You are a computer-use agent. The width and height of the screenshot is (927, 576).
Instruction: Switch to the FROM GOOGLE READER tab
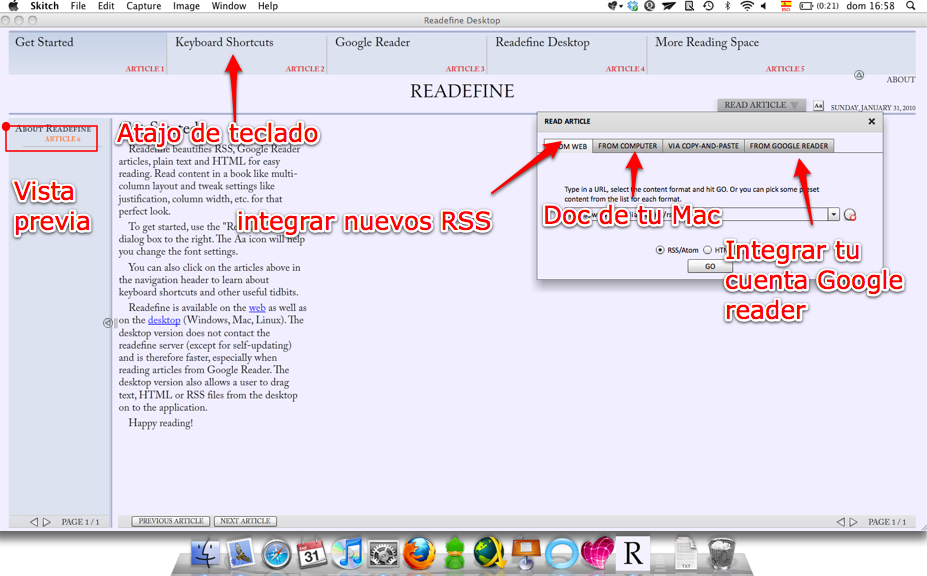789,146
